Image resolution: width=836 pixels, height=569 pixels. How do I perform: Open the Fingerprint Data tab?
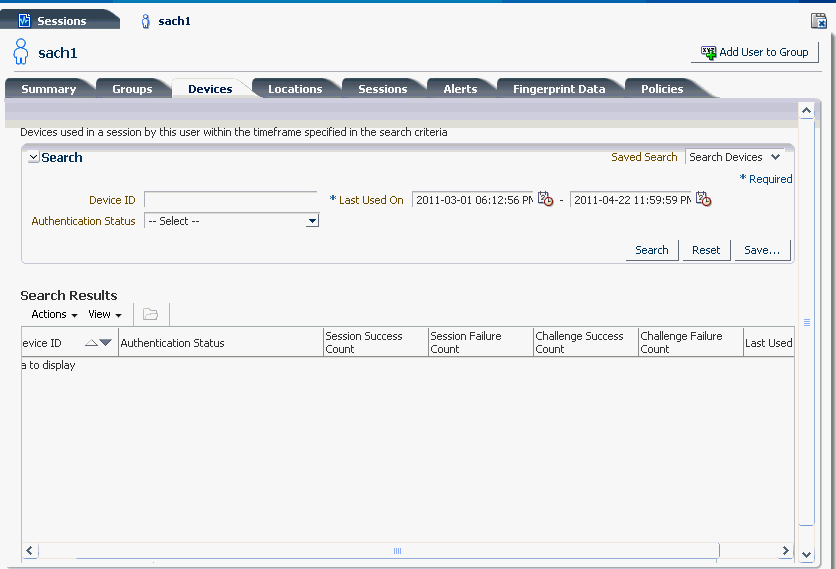pyautogui.click(x=559, y=89)
